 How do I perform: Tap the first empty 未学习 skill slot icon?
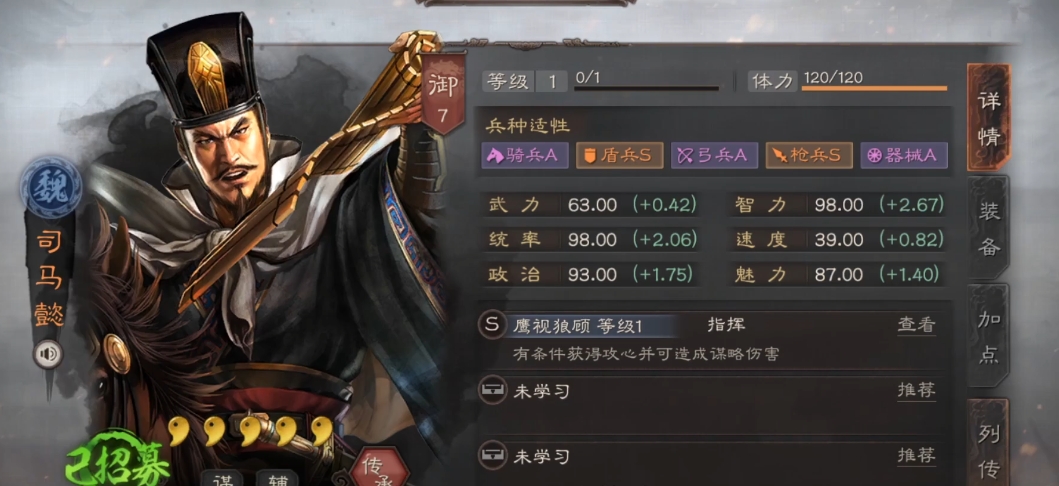tap(492, 390)
